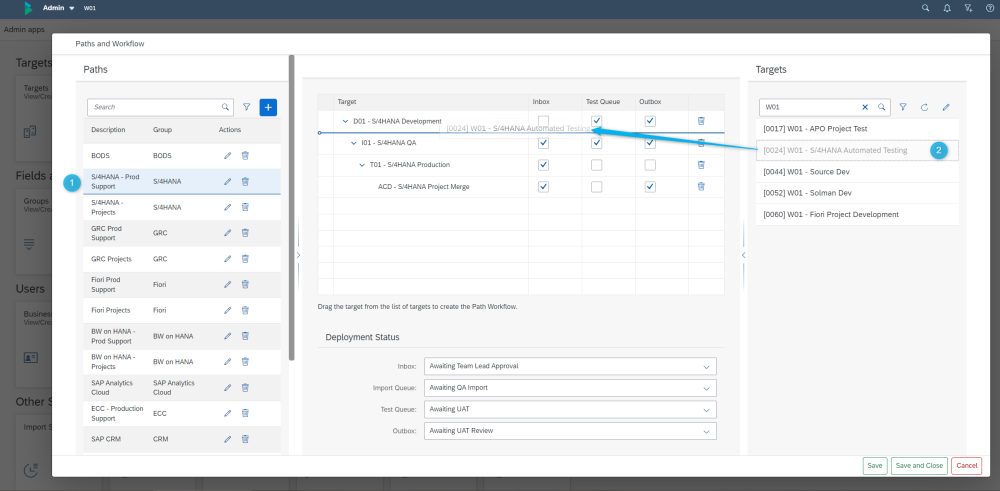Cancel the Paths and Workflow dialog
1000x491 pixels.
(966, 465)
